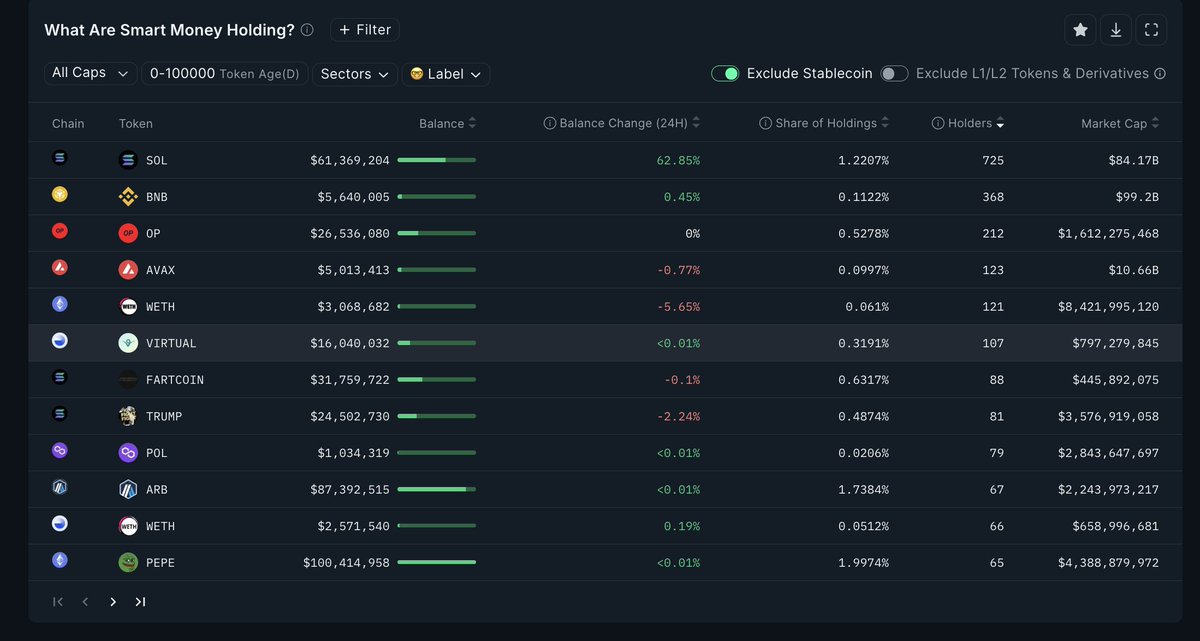Download the holdings data
Image resolution: width=1200 pixels, height=641 pixels.
tap(1115, 30)
